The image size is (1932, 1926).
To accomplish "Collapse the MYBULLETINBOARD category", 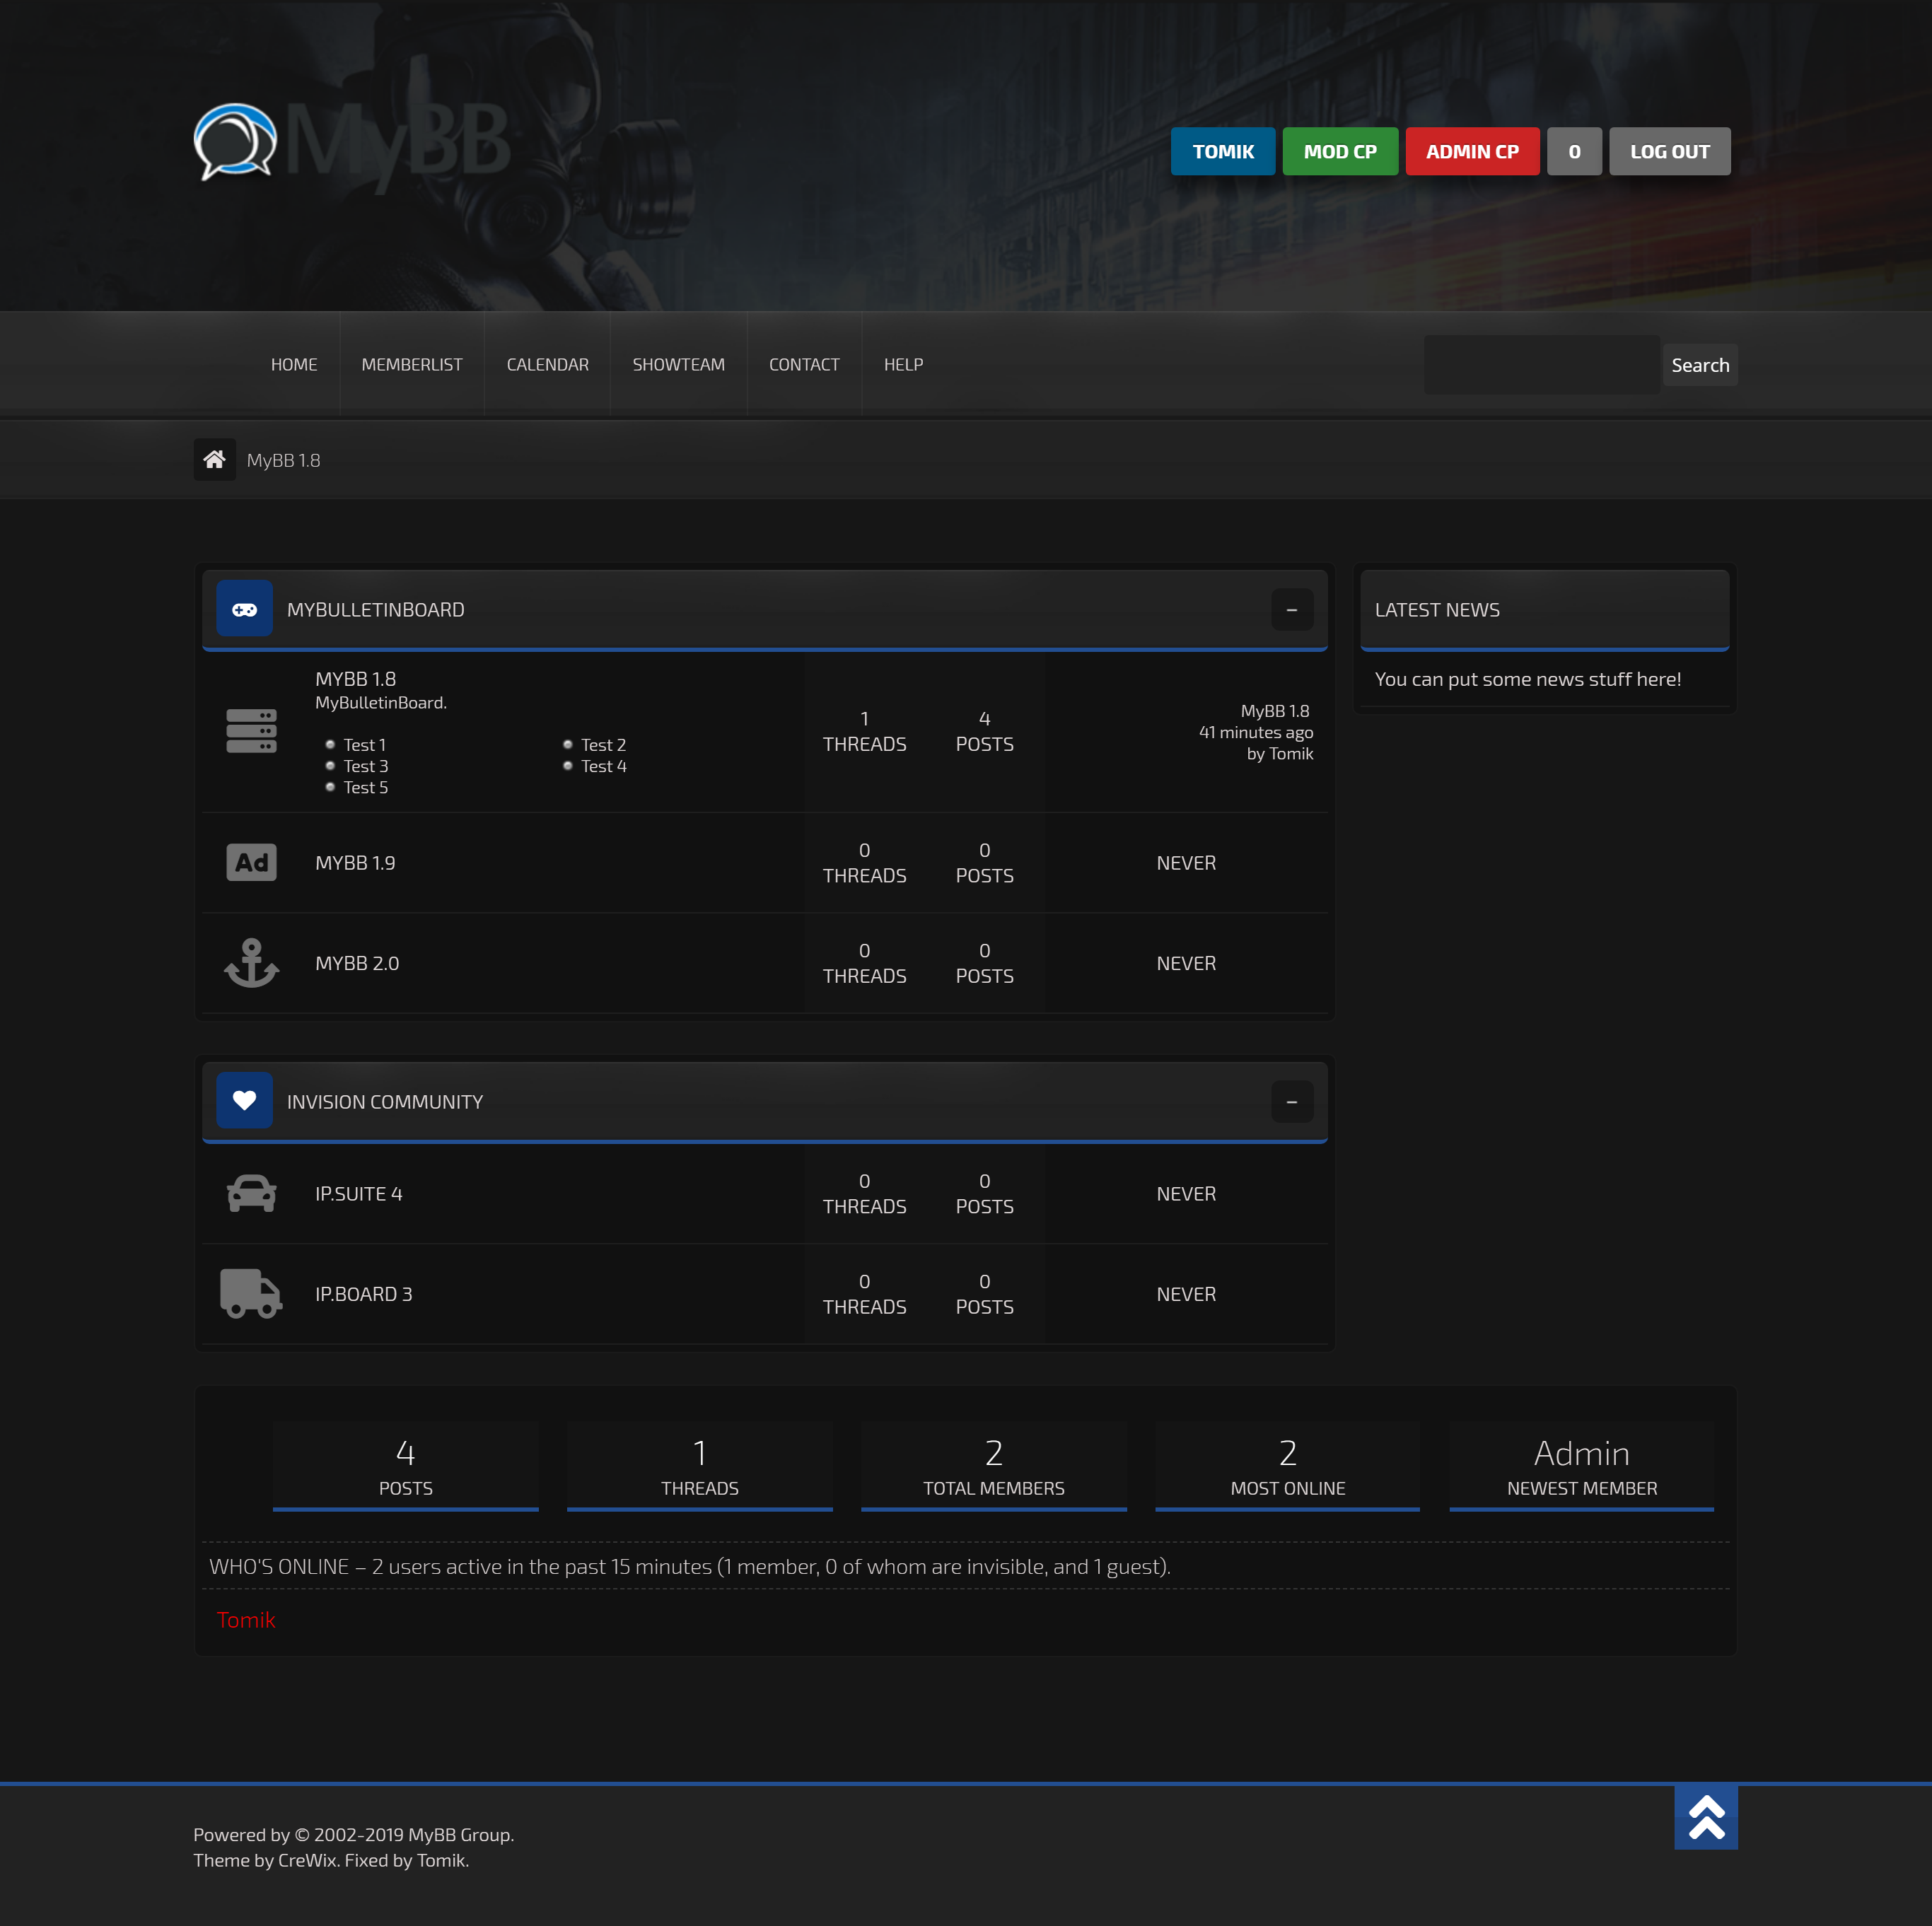I will pos(1291,609).
